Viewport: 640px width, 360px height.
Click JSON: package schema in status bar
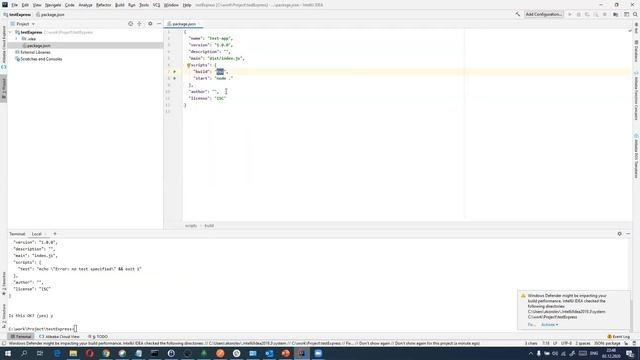pos(607,344)
